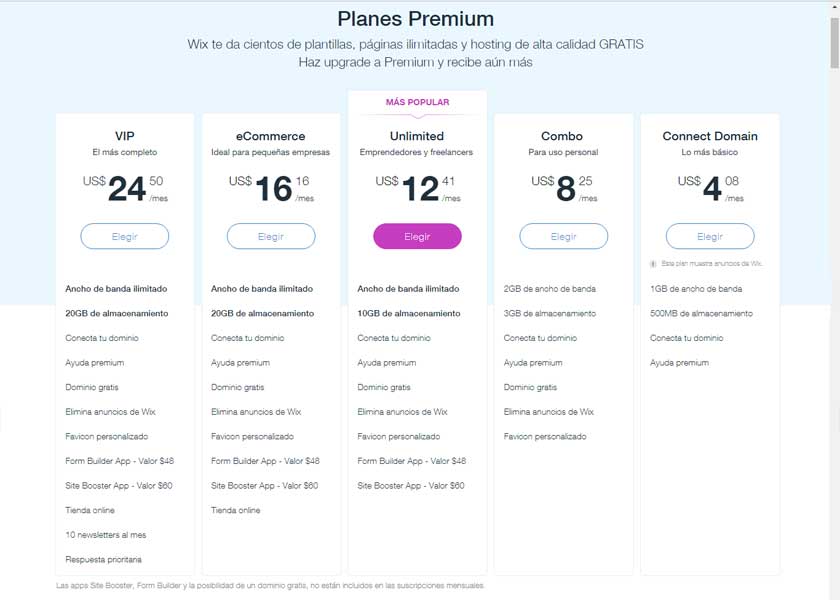Click the US$4.08 Connect Domain price
The image size is (840, 600).
click(x=711, y=187)
